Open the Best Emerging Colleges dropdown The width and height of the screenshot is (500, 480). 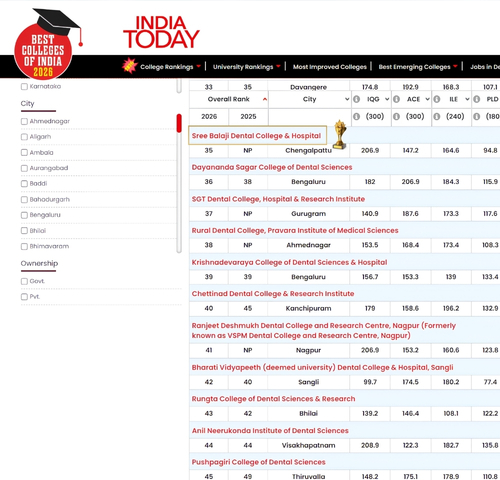click(418, 67)
